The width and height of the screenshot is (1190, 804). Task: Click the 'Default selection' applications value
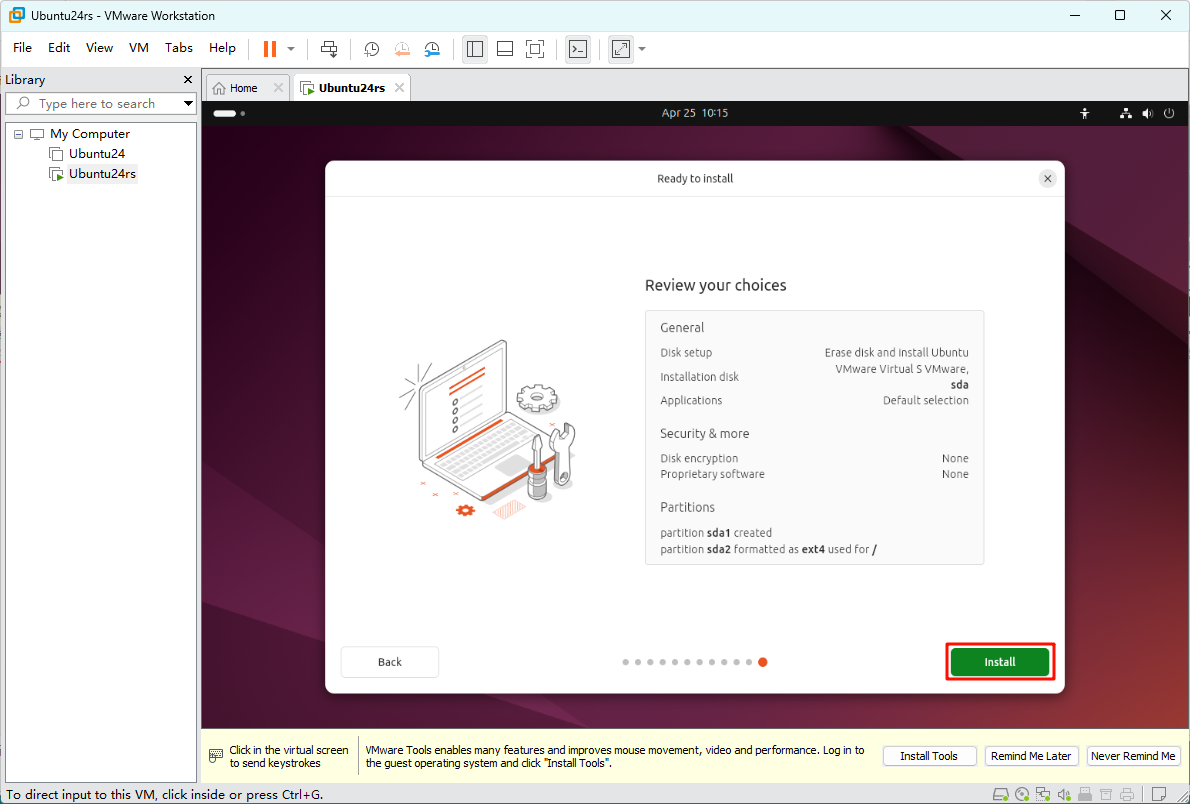(926, 401)
